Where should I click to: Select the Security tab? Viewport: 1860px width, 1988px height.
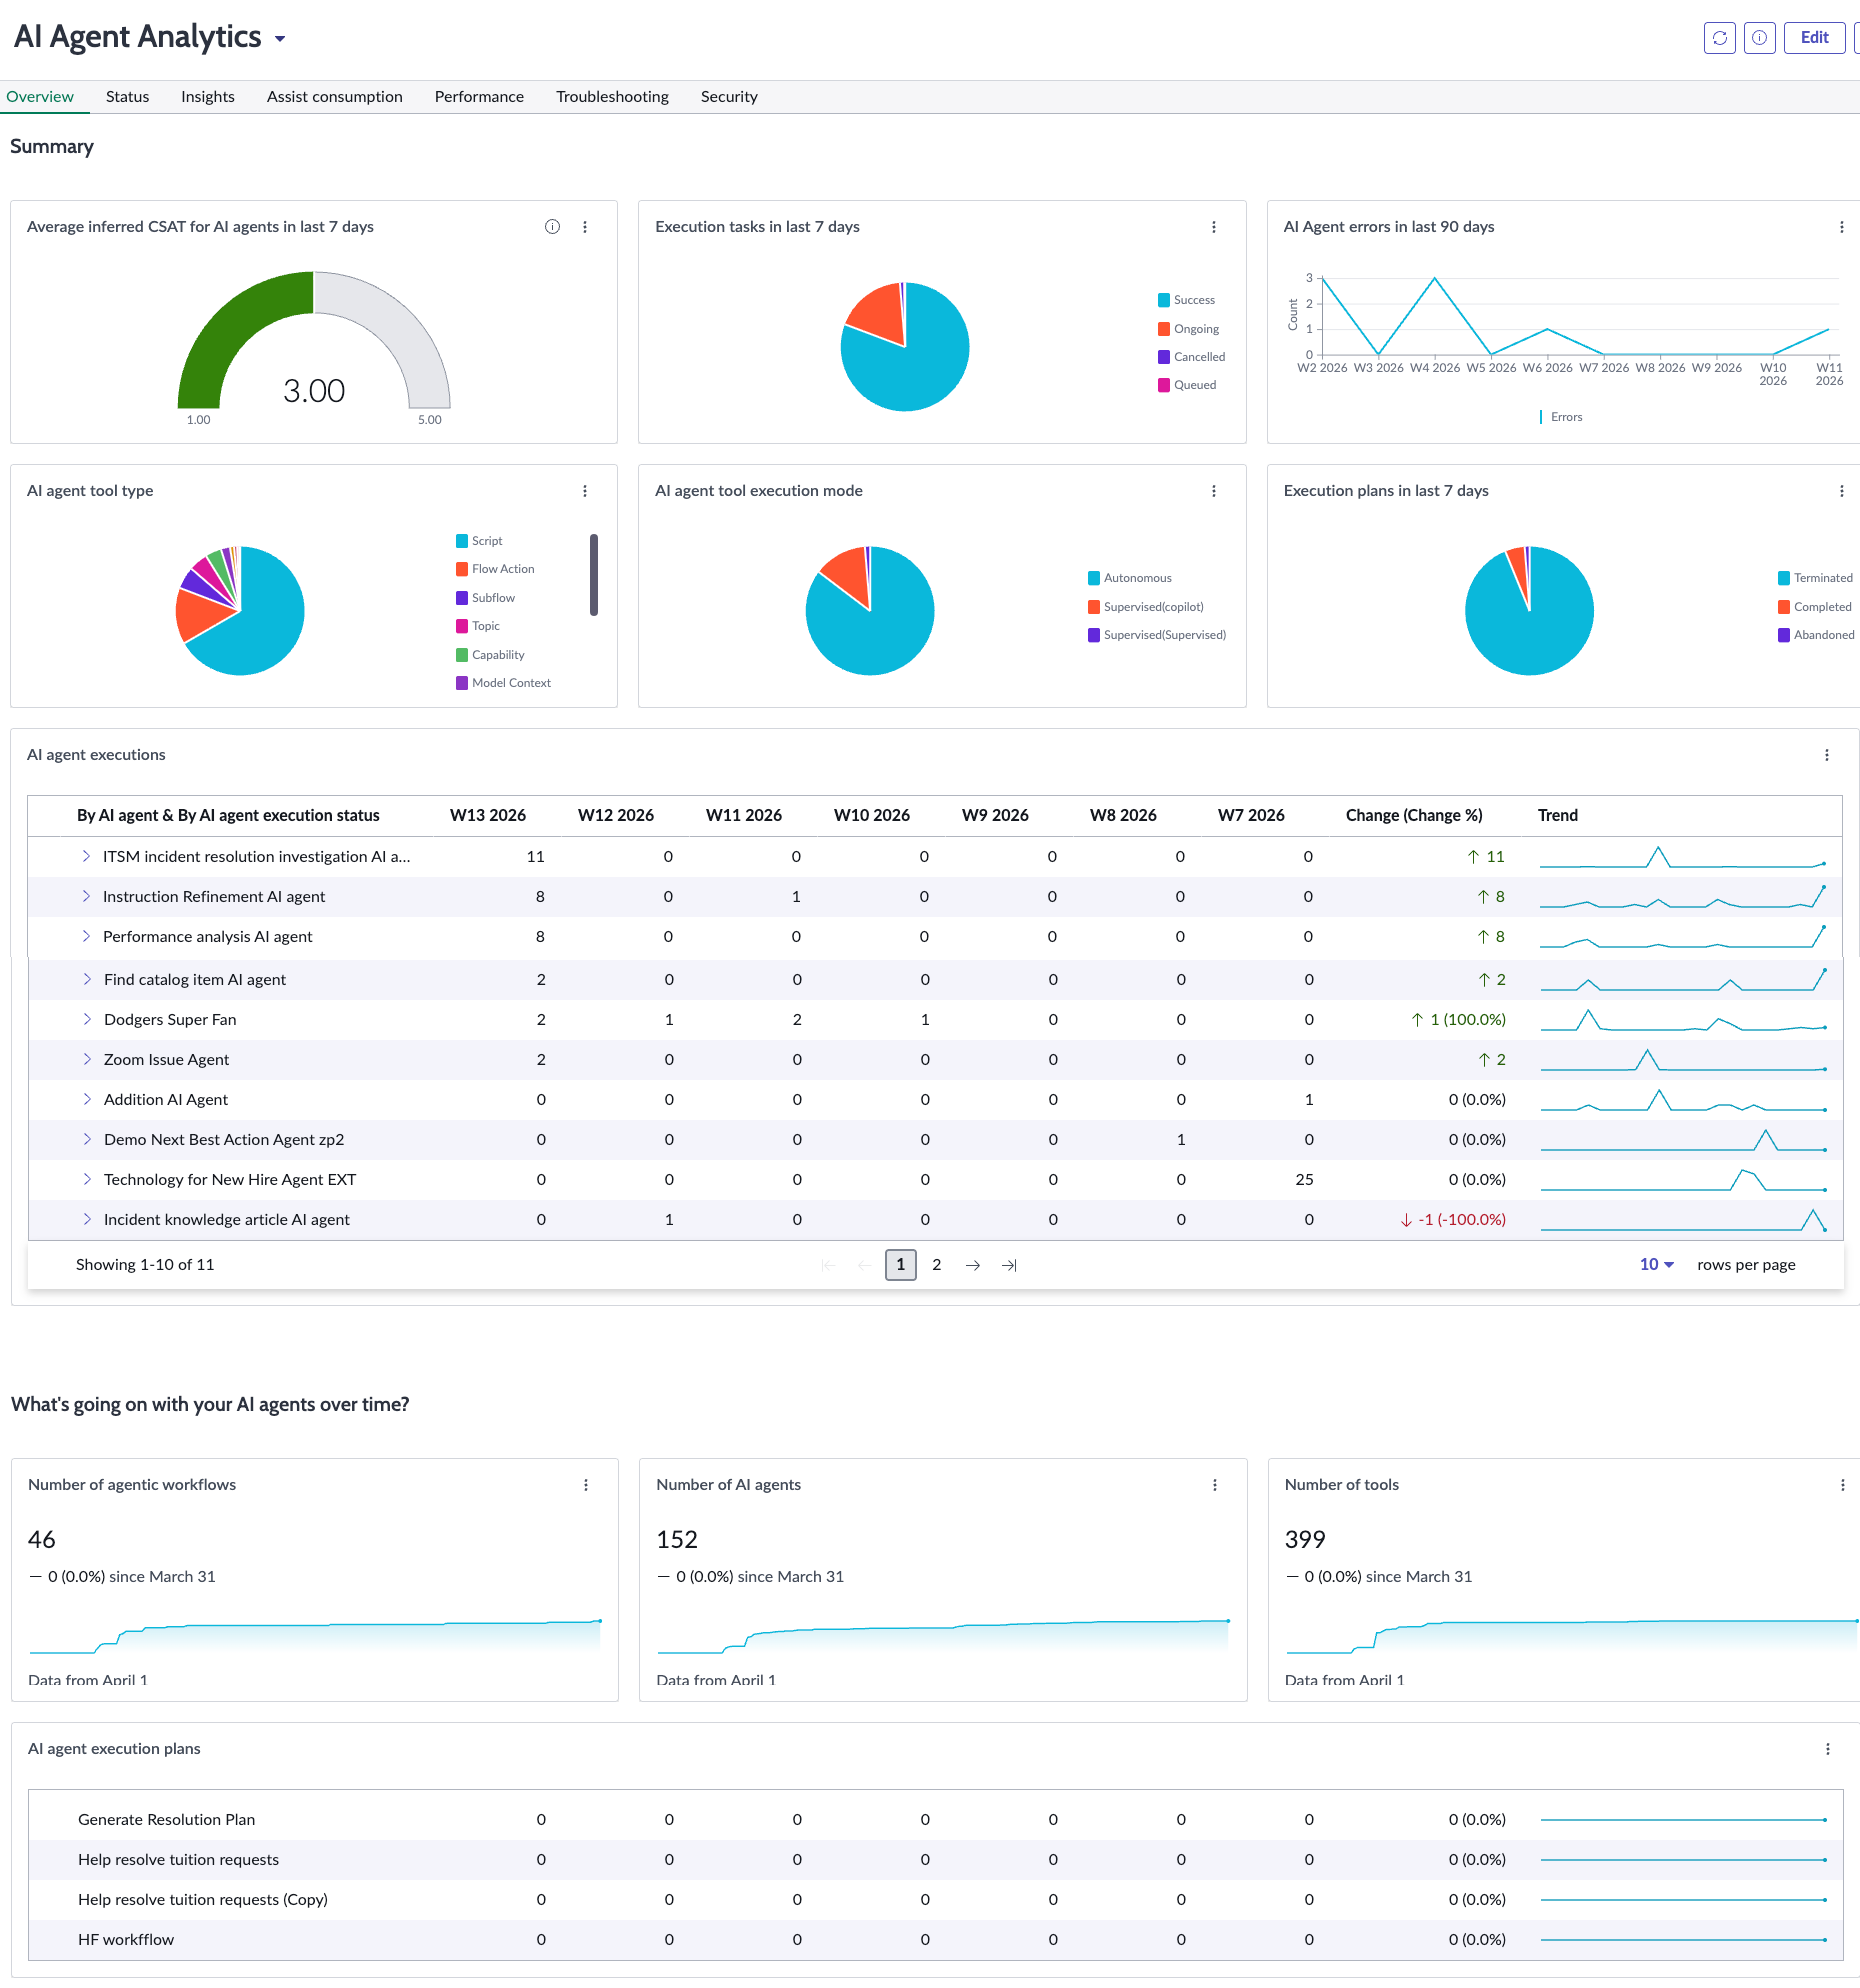click(729, 97)
